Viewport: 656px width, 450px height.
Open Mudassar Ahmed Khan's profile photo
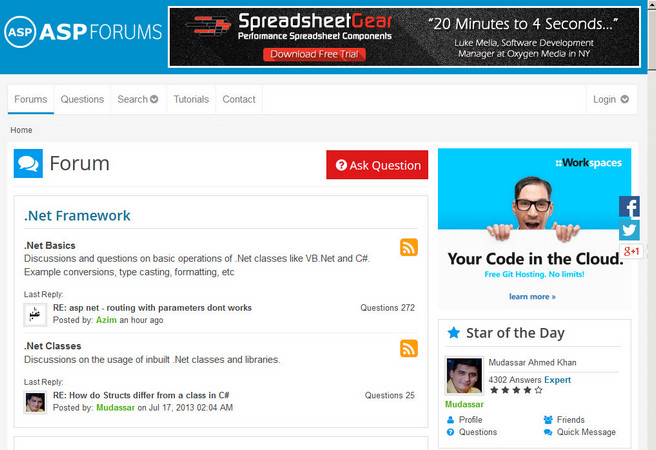click(464, 376)
